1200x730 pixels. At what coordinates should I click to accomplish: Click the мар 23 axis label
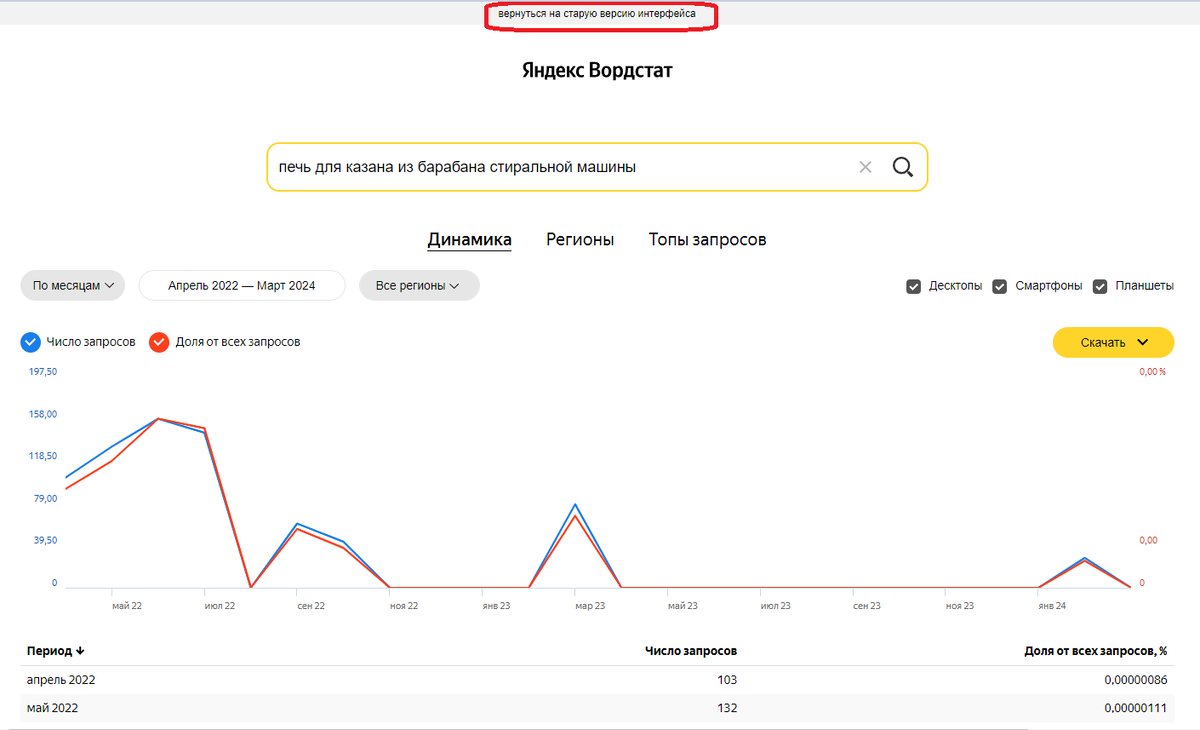(x=590, y=606)
